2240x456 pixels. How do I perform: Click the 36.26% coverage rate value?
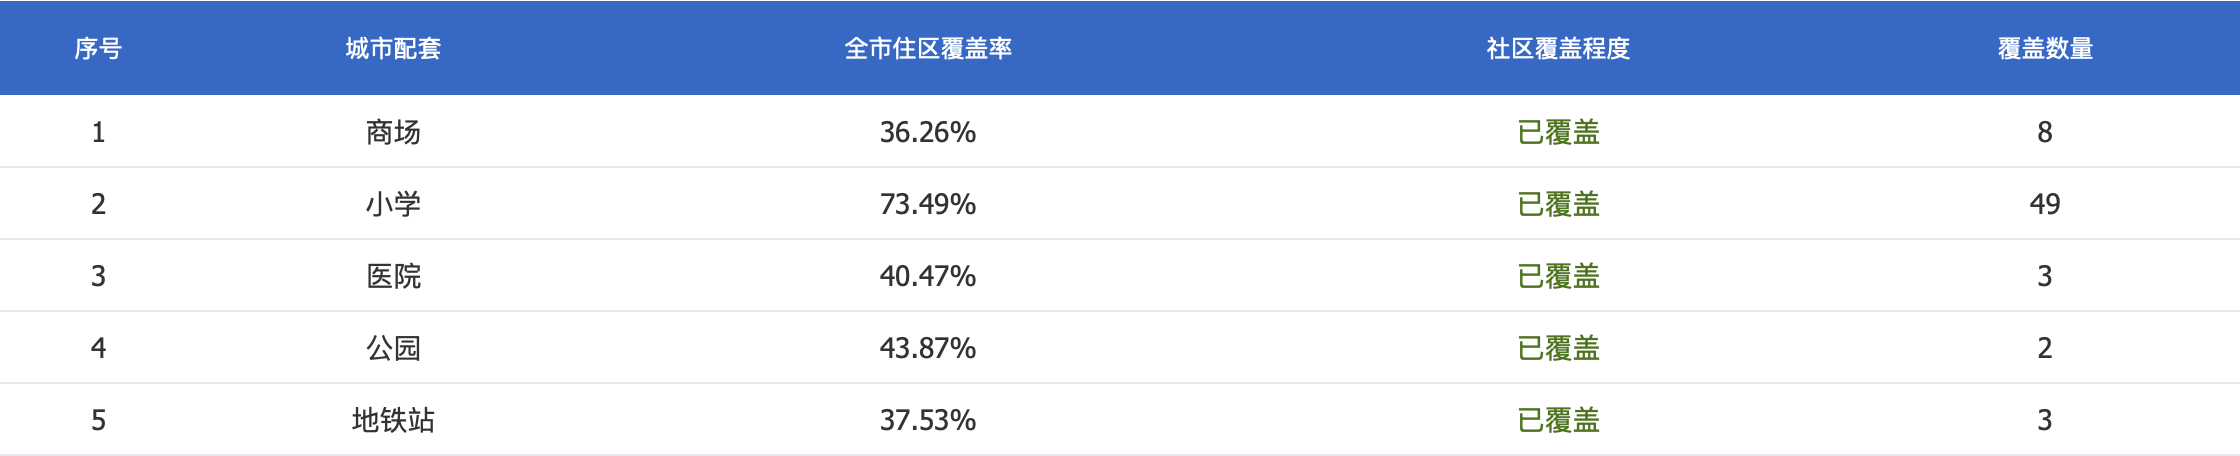pyautogui.click(x=928, y=132)
